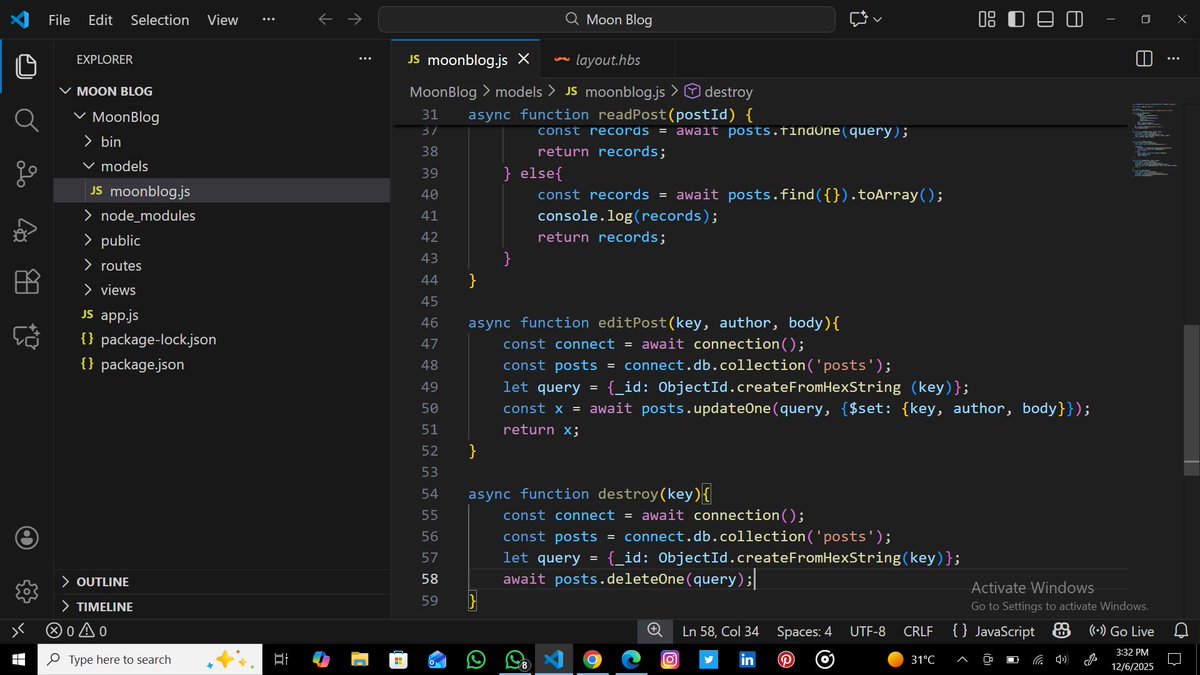
Task: Open the View menu
Action: [222, 19]
